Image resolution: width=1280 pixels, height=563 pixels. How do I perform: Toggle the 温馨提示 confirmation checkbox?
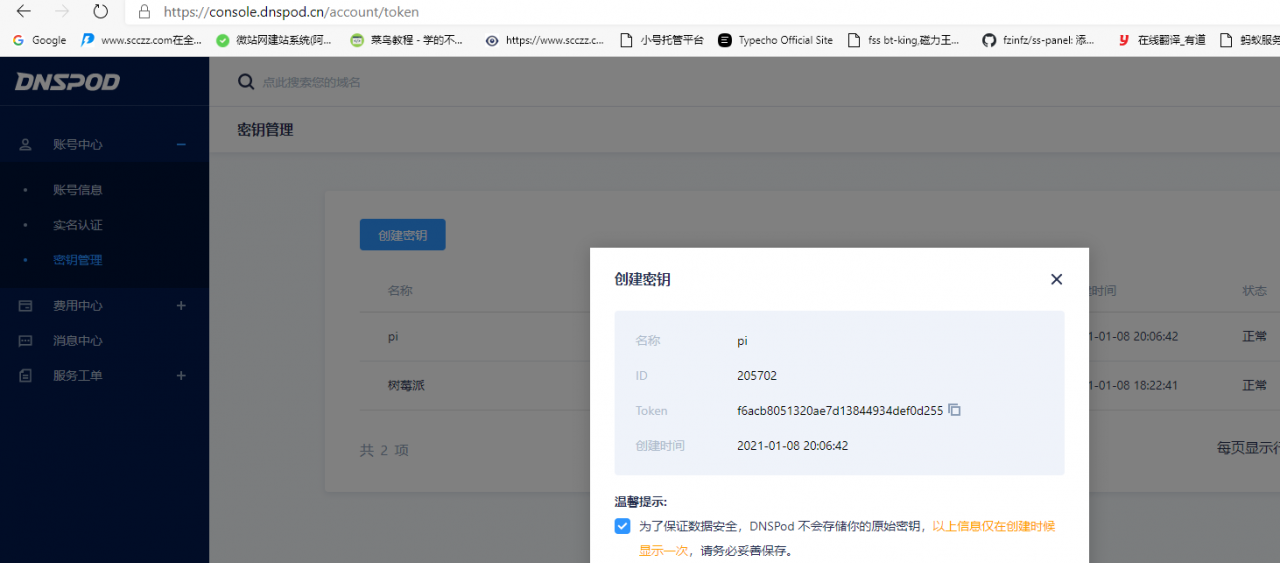622,526
